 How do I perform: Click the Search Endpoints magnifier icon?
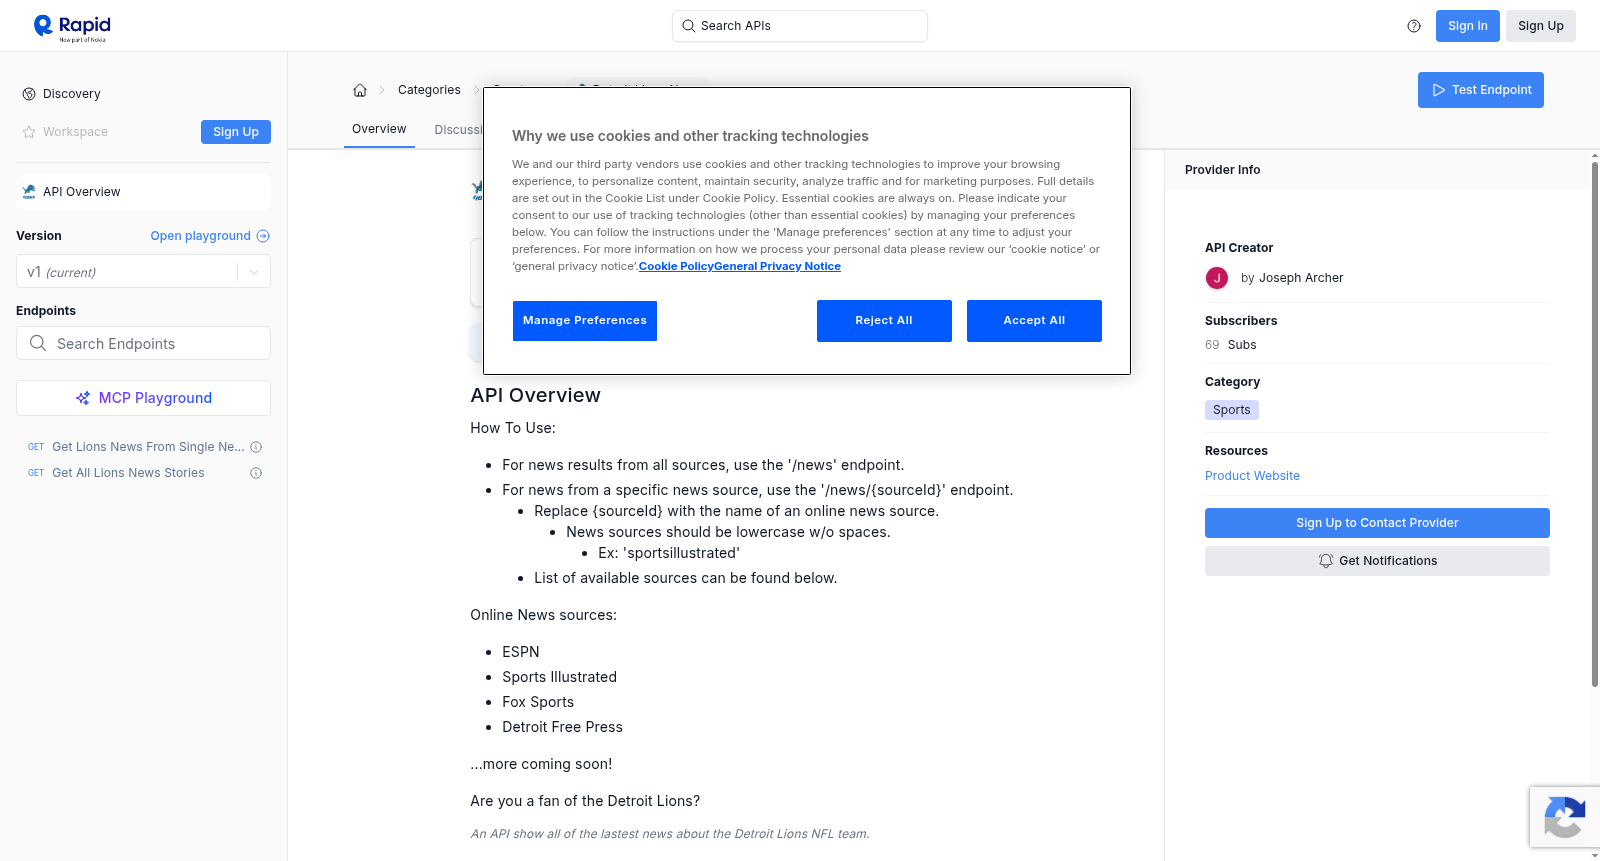coord(38,343)
